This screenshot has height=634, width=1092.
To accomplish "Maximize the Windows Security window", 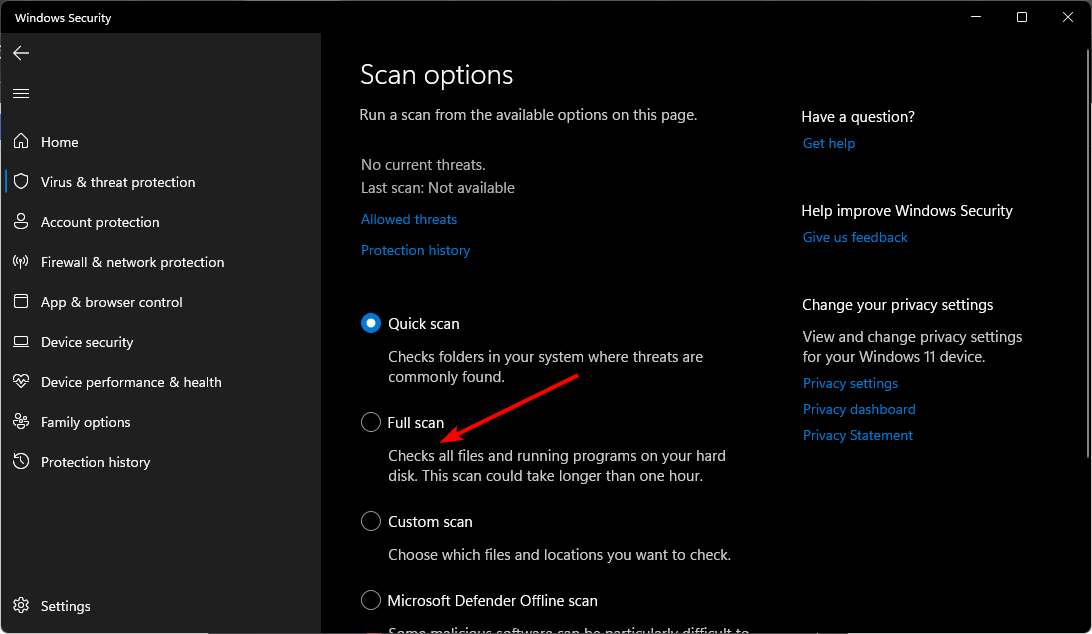I will tap(1022, 17).
